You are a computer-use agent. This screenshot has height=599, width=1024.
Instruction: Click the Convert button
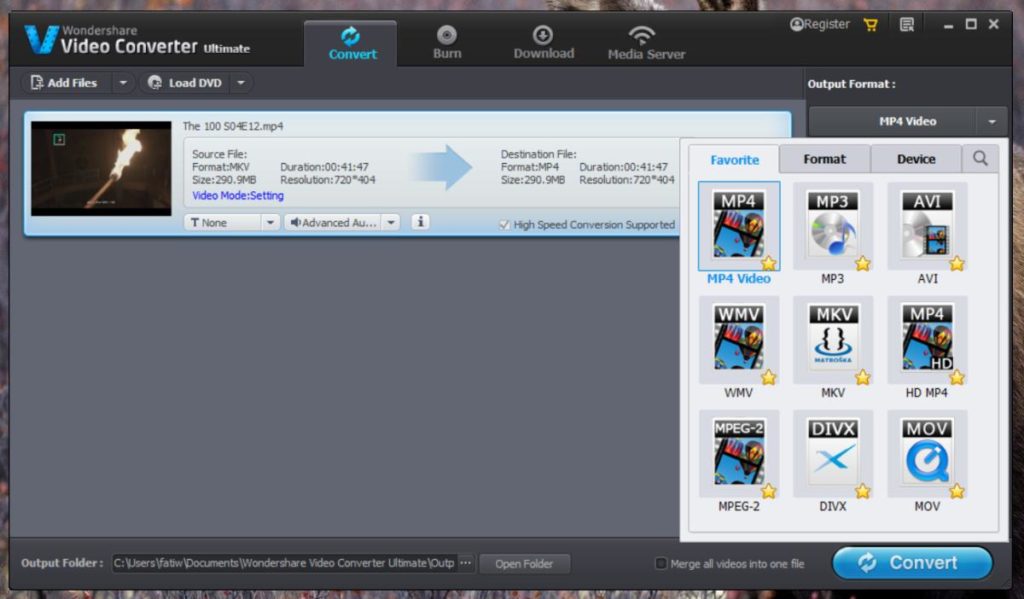pyautogui.click(x=911, y=562)
